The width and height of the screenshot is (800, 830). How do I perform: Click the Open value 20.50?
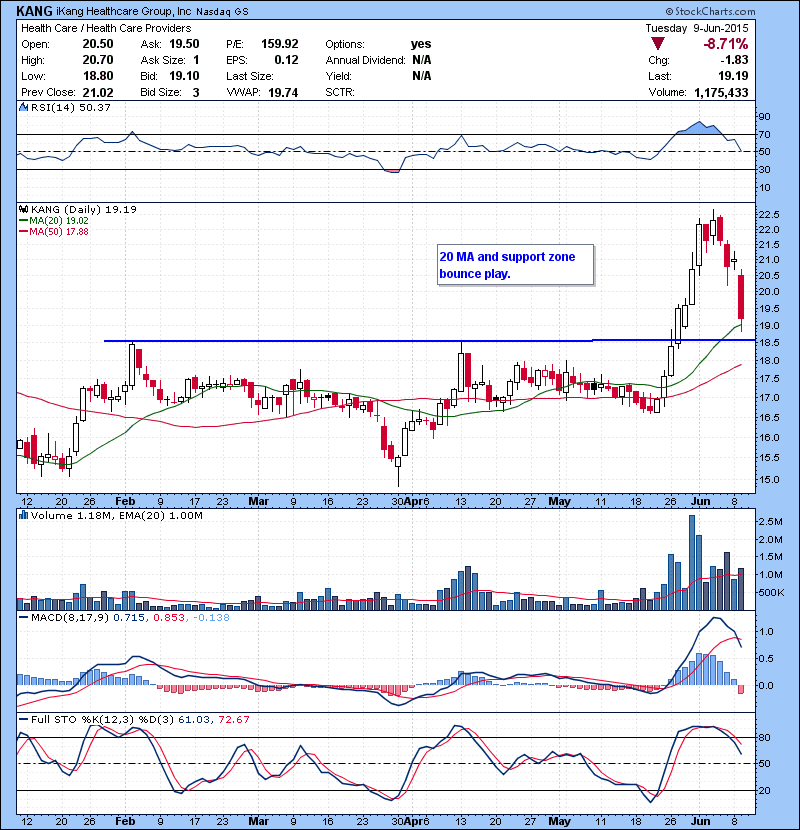tap(98, 44)
